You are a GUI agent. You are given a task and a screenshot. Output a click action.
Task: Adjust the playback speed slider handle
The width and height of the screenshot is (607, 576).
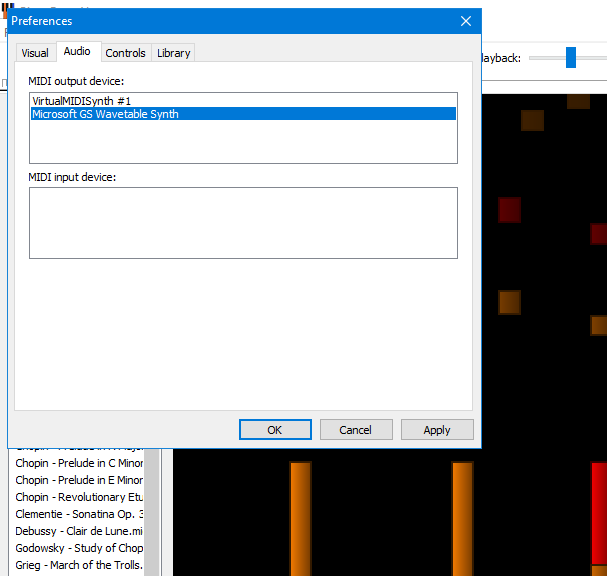click(571, 58)
